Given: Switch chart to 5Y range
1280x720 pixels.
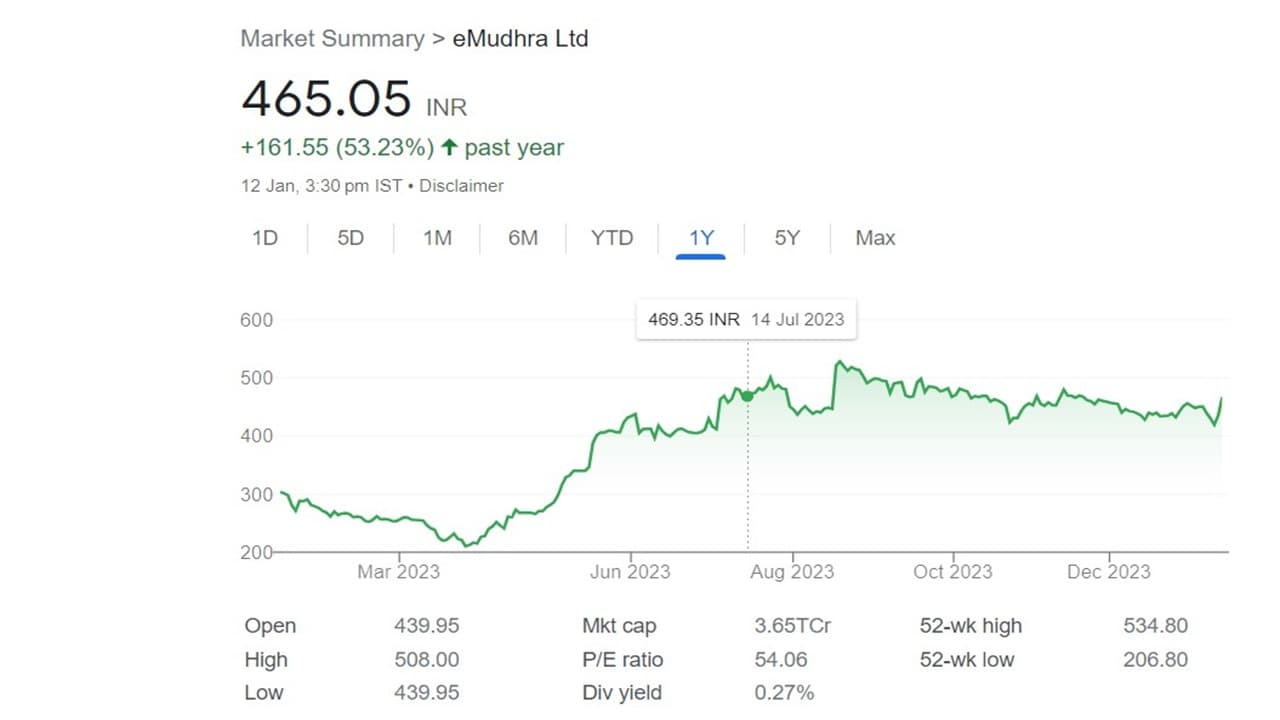Looking at the screenshot, I should (x=787, y=238).
